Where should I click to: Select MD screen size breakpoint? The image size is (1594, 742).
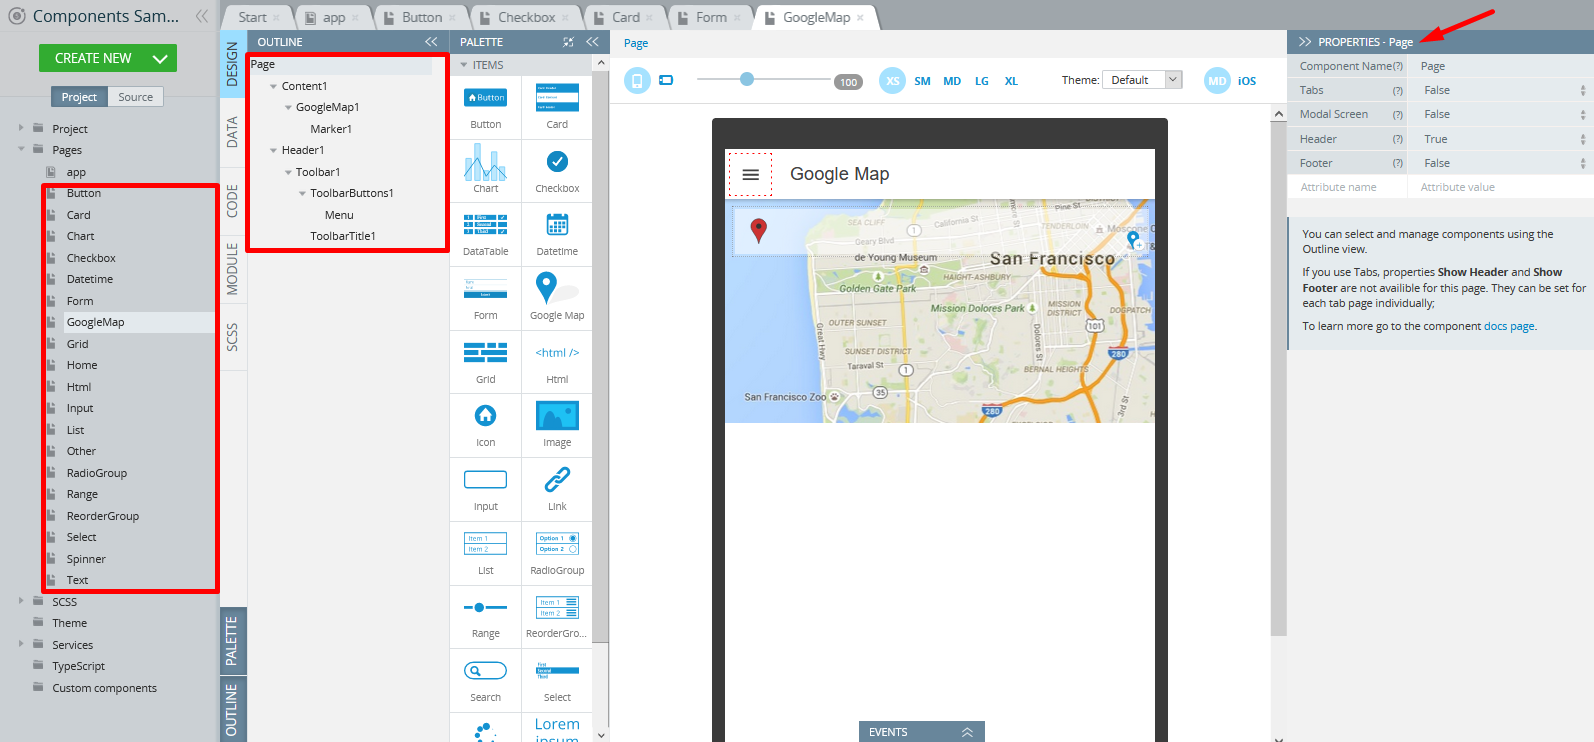(952, 81)
